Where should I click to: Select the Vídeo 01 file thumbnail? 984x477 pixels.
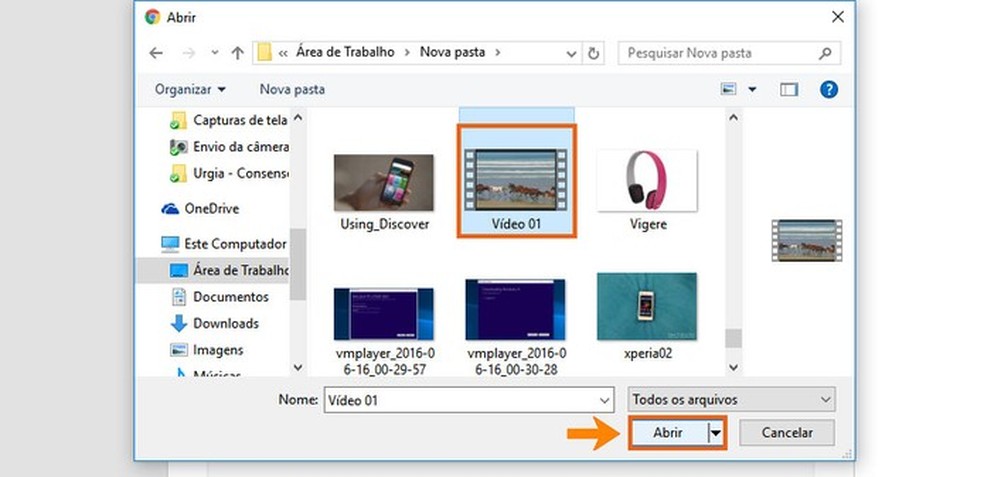516,182
